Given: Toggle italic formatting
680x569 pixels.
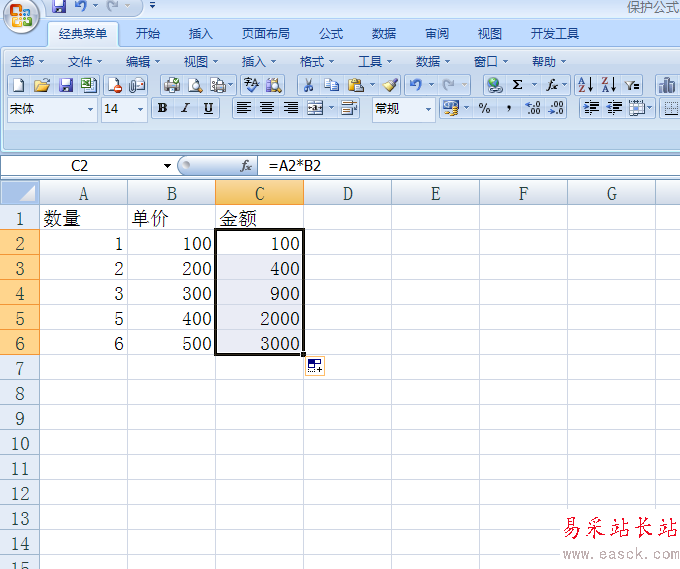Looking at the screenshot, I should tap(186, 108).
